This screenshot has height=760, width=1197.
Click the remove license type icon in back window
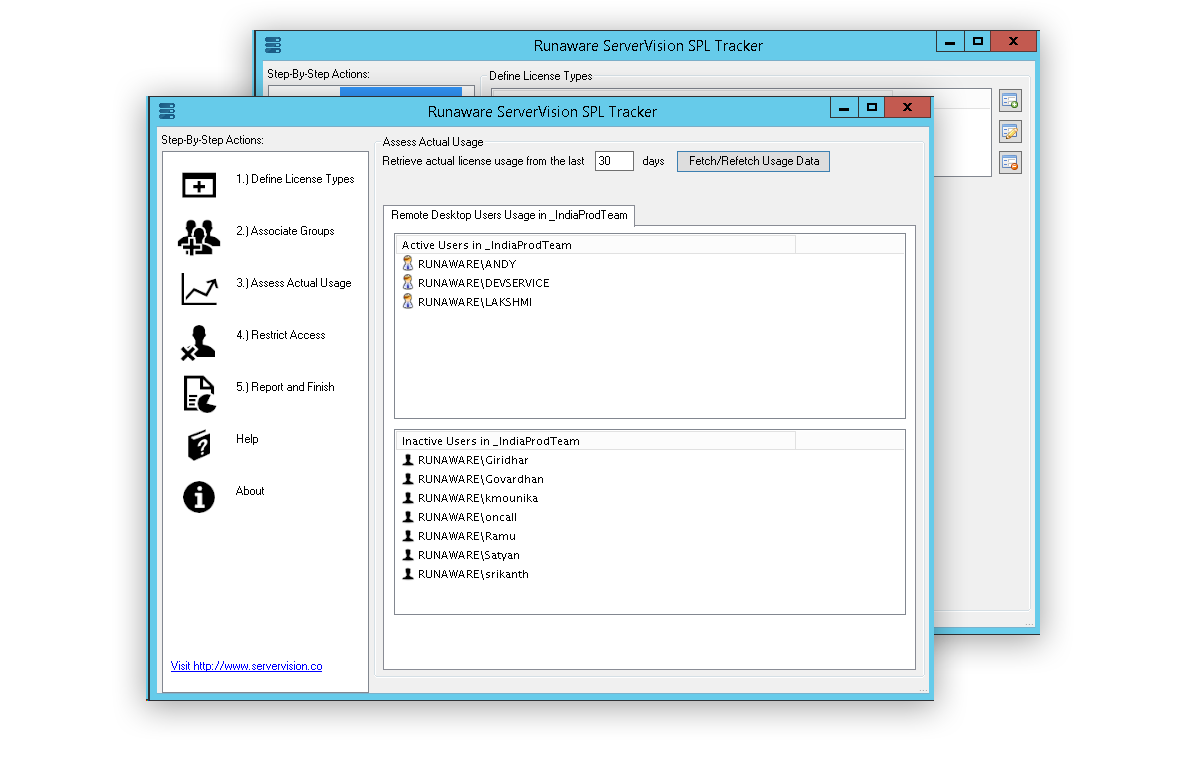pyautogui.click(x=1011, y=163)
